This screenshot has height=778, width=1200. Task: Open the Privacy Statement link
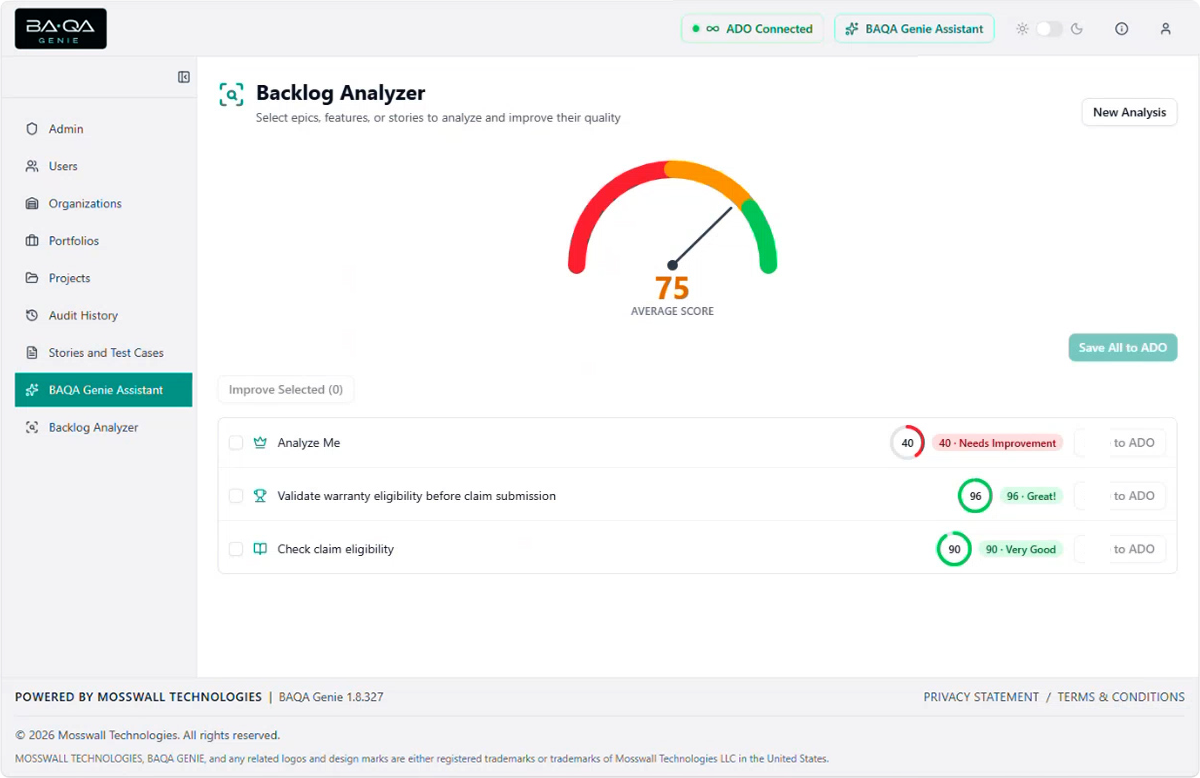981,697
